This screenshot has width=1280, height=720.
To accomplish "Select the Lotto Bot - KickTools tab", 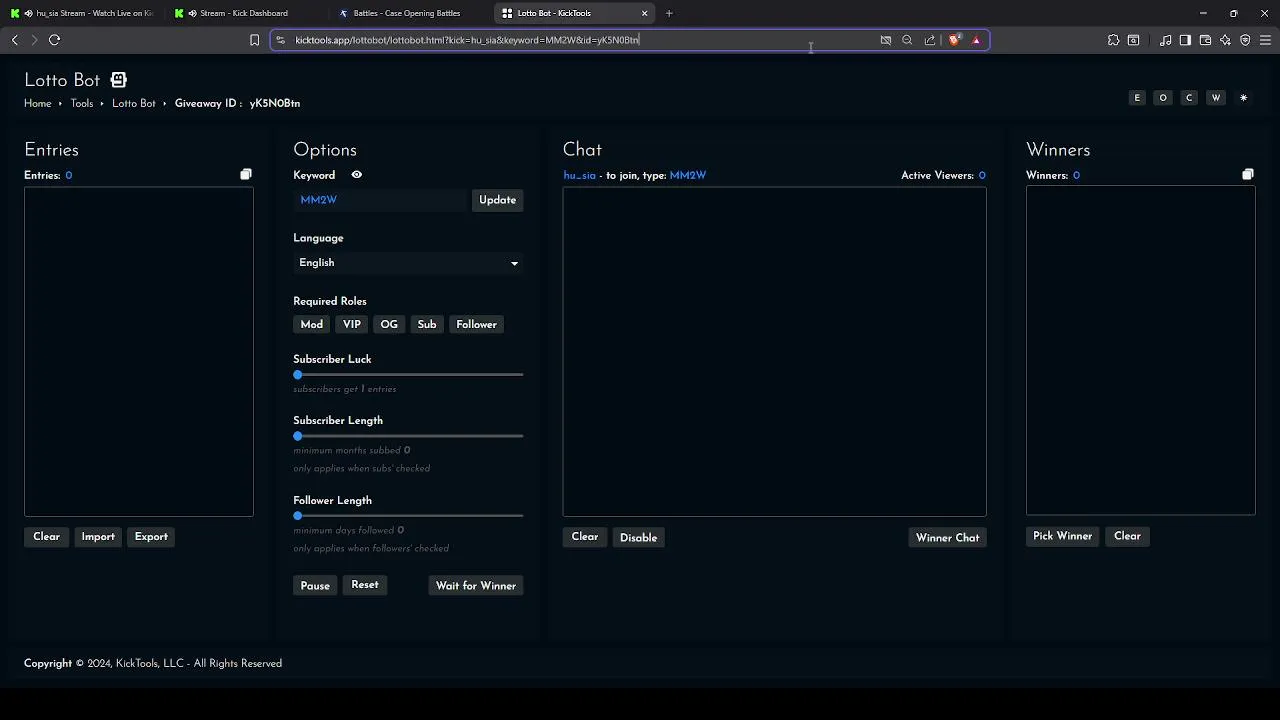I will click(573, 13).
